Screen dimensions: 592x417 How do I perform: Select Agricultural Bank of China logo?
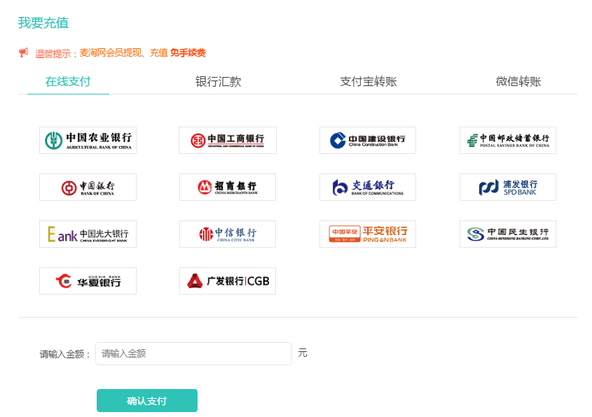(88, 140)
